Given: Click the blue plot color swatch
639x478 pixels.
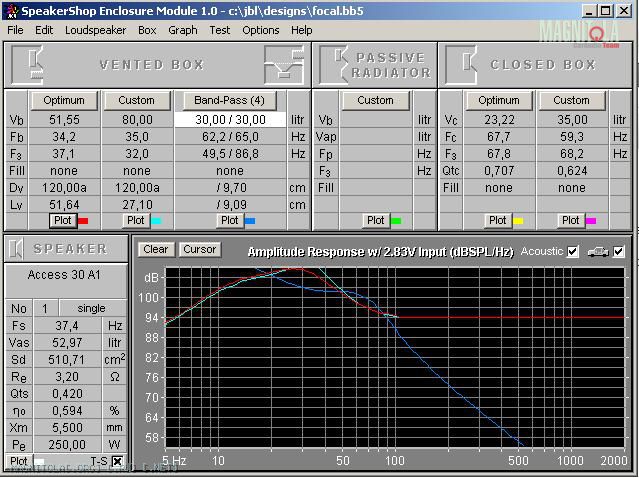Looking at the screenshot, I should point(250,221).
